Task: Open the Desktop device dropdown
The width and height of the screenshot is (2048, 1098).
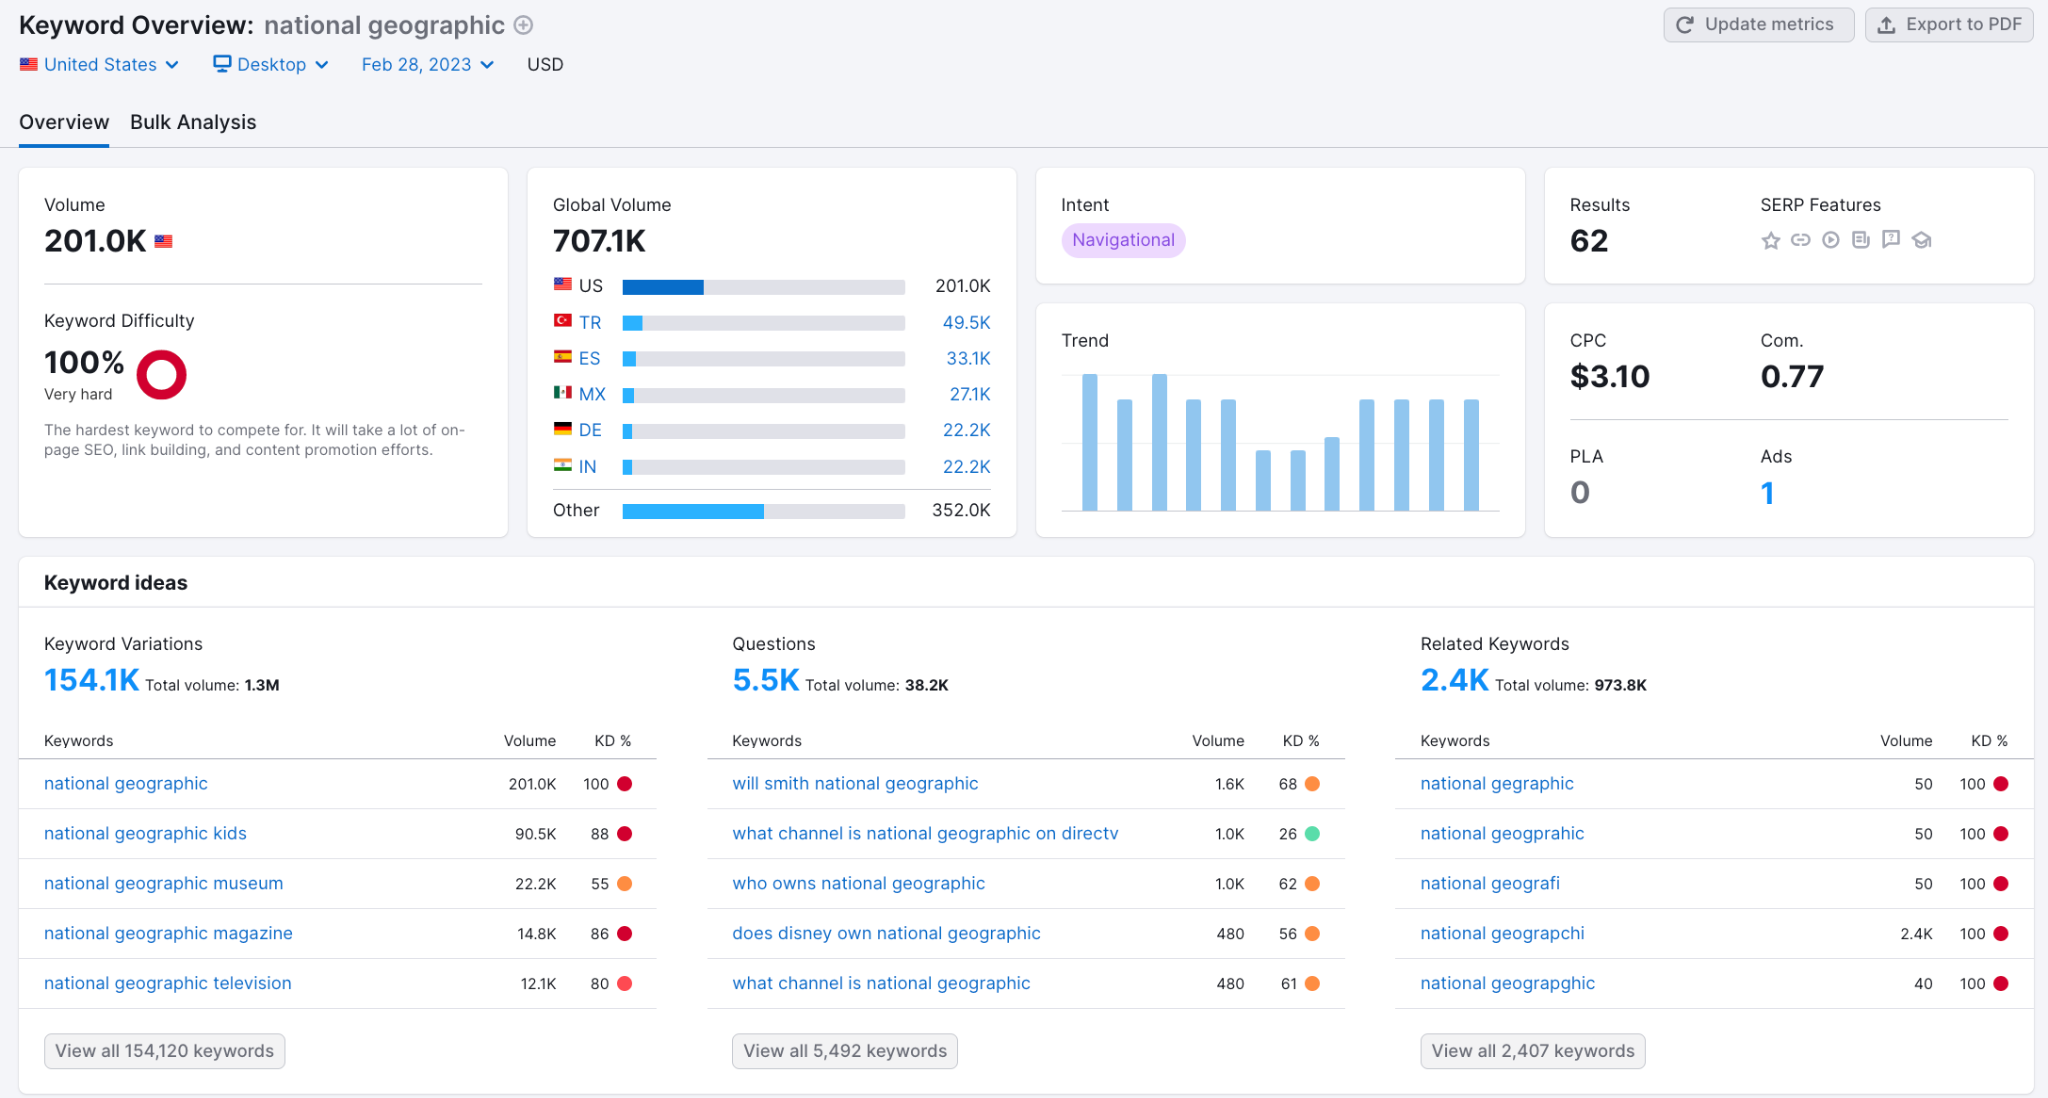Action: click(271, 65)
